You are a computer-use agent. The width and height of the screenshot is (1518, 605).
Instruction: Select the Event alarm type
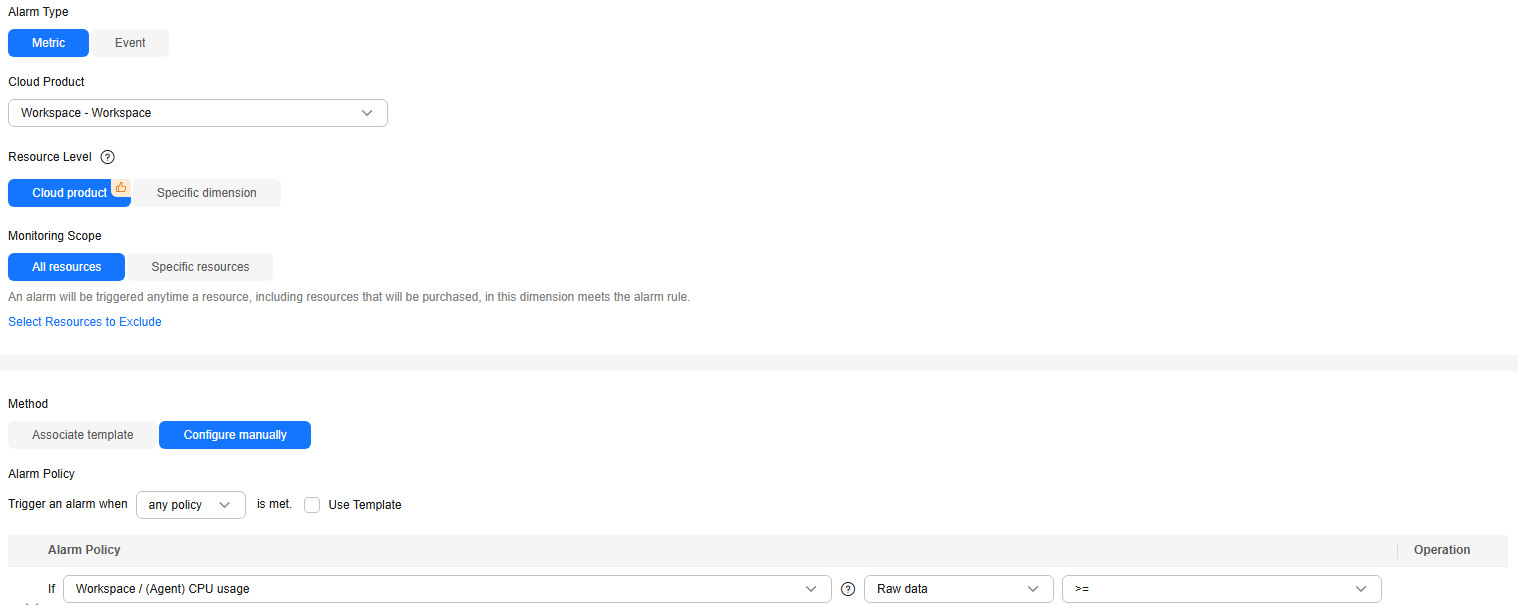(130, 43)
